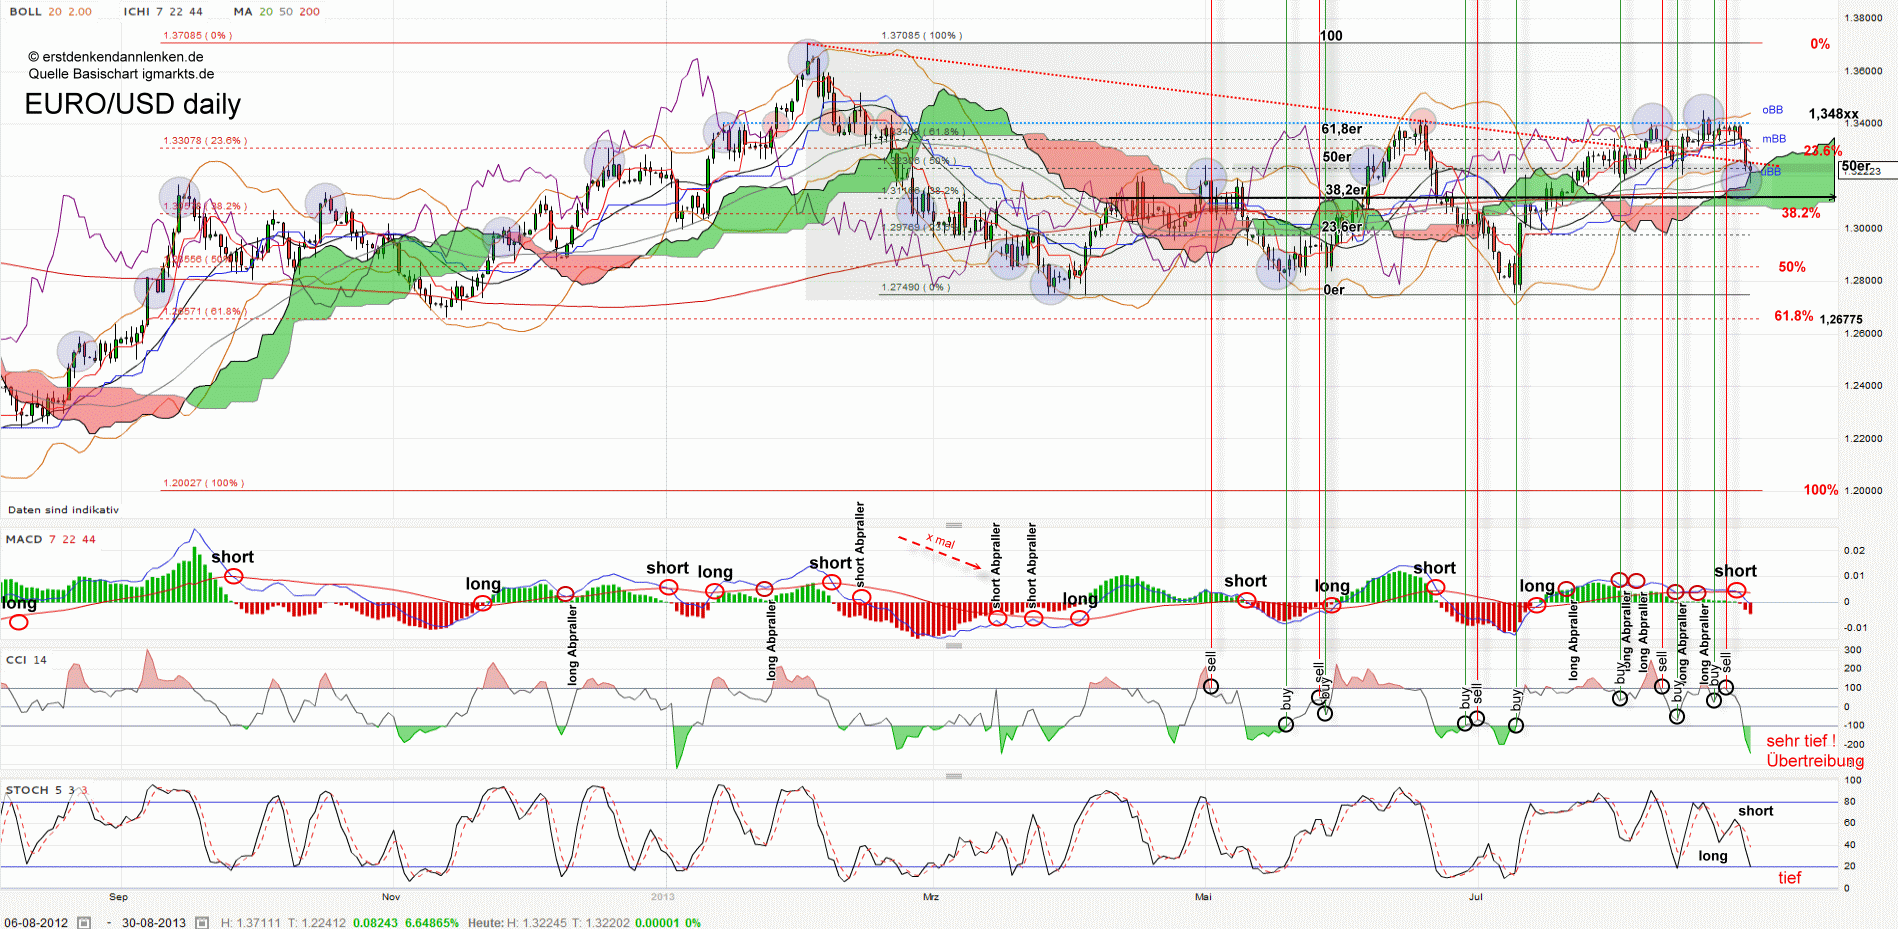
Task: Click the period low value T: 1.22412
Action: [x=317, y=922]
